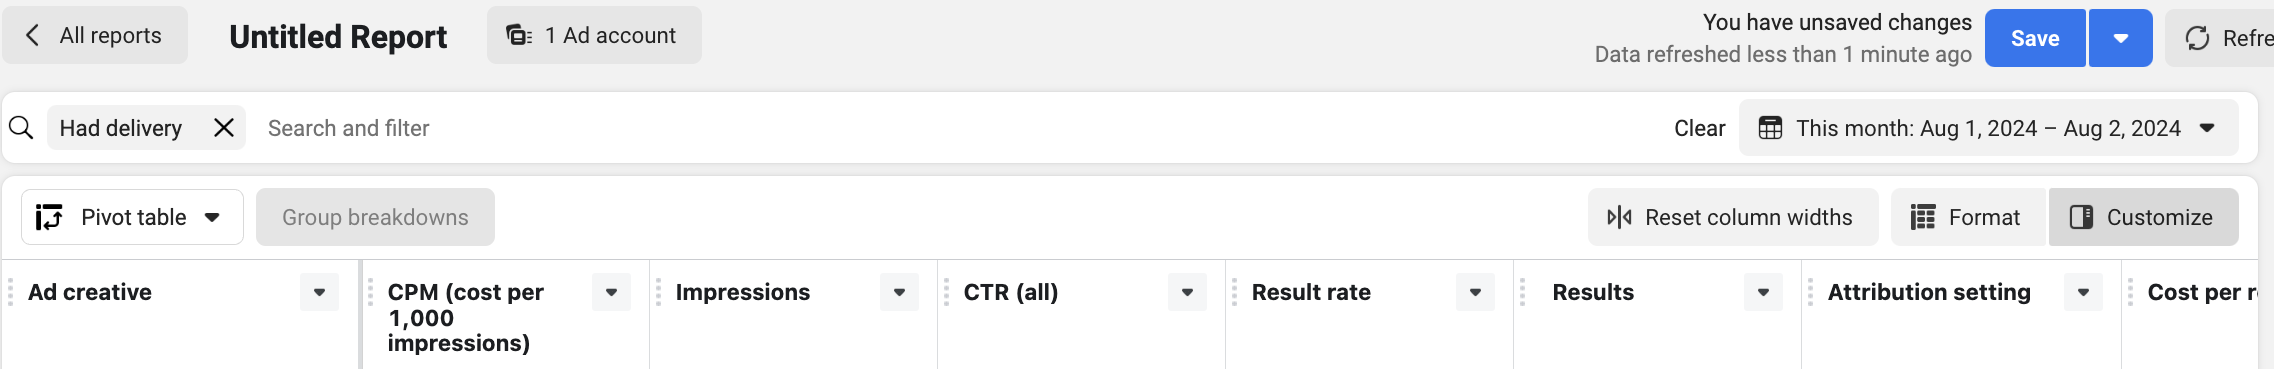The width and height of the screenshot is (2274, 369).
Task: Click the Refresh icon
Action: tap(2197, 38)
